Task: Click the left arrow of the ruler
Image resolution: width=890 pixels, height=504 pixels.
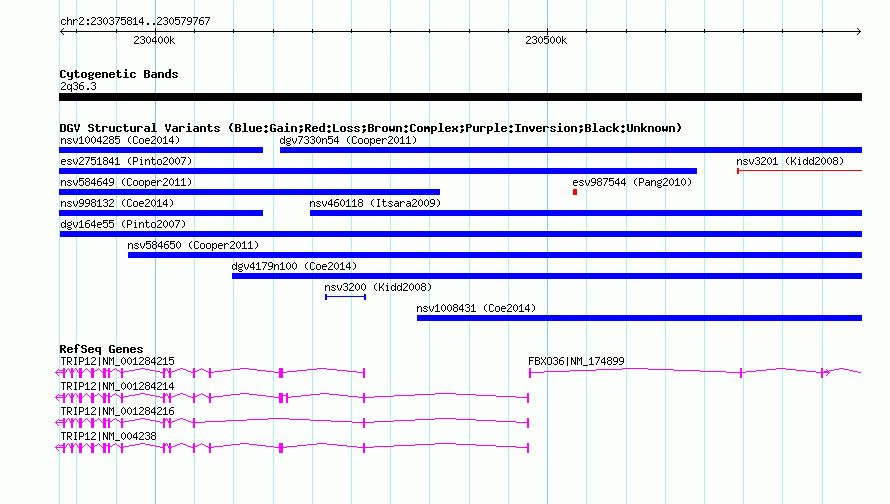Action: click(62, 31)
